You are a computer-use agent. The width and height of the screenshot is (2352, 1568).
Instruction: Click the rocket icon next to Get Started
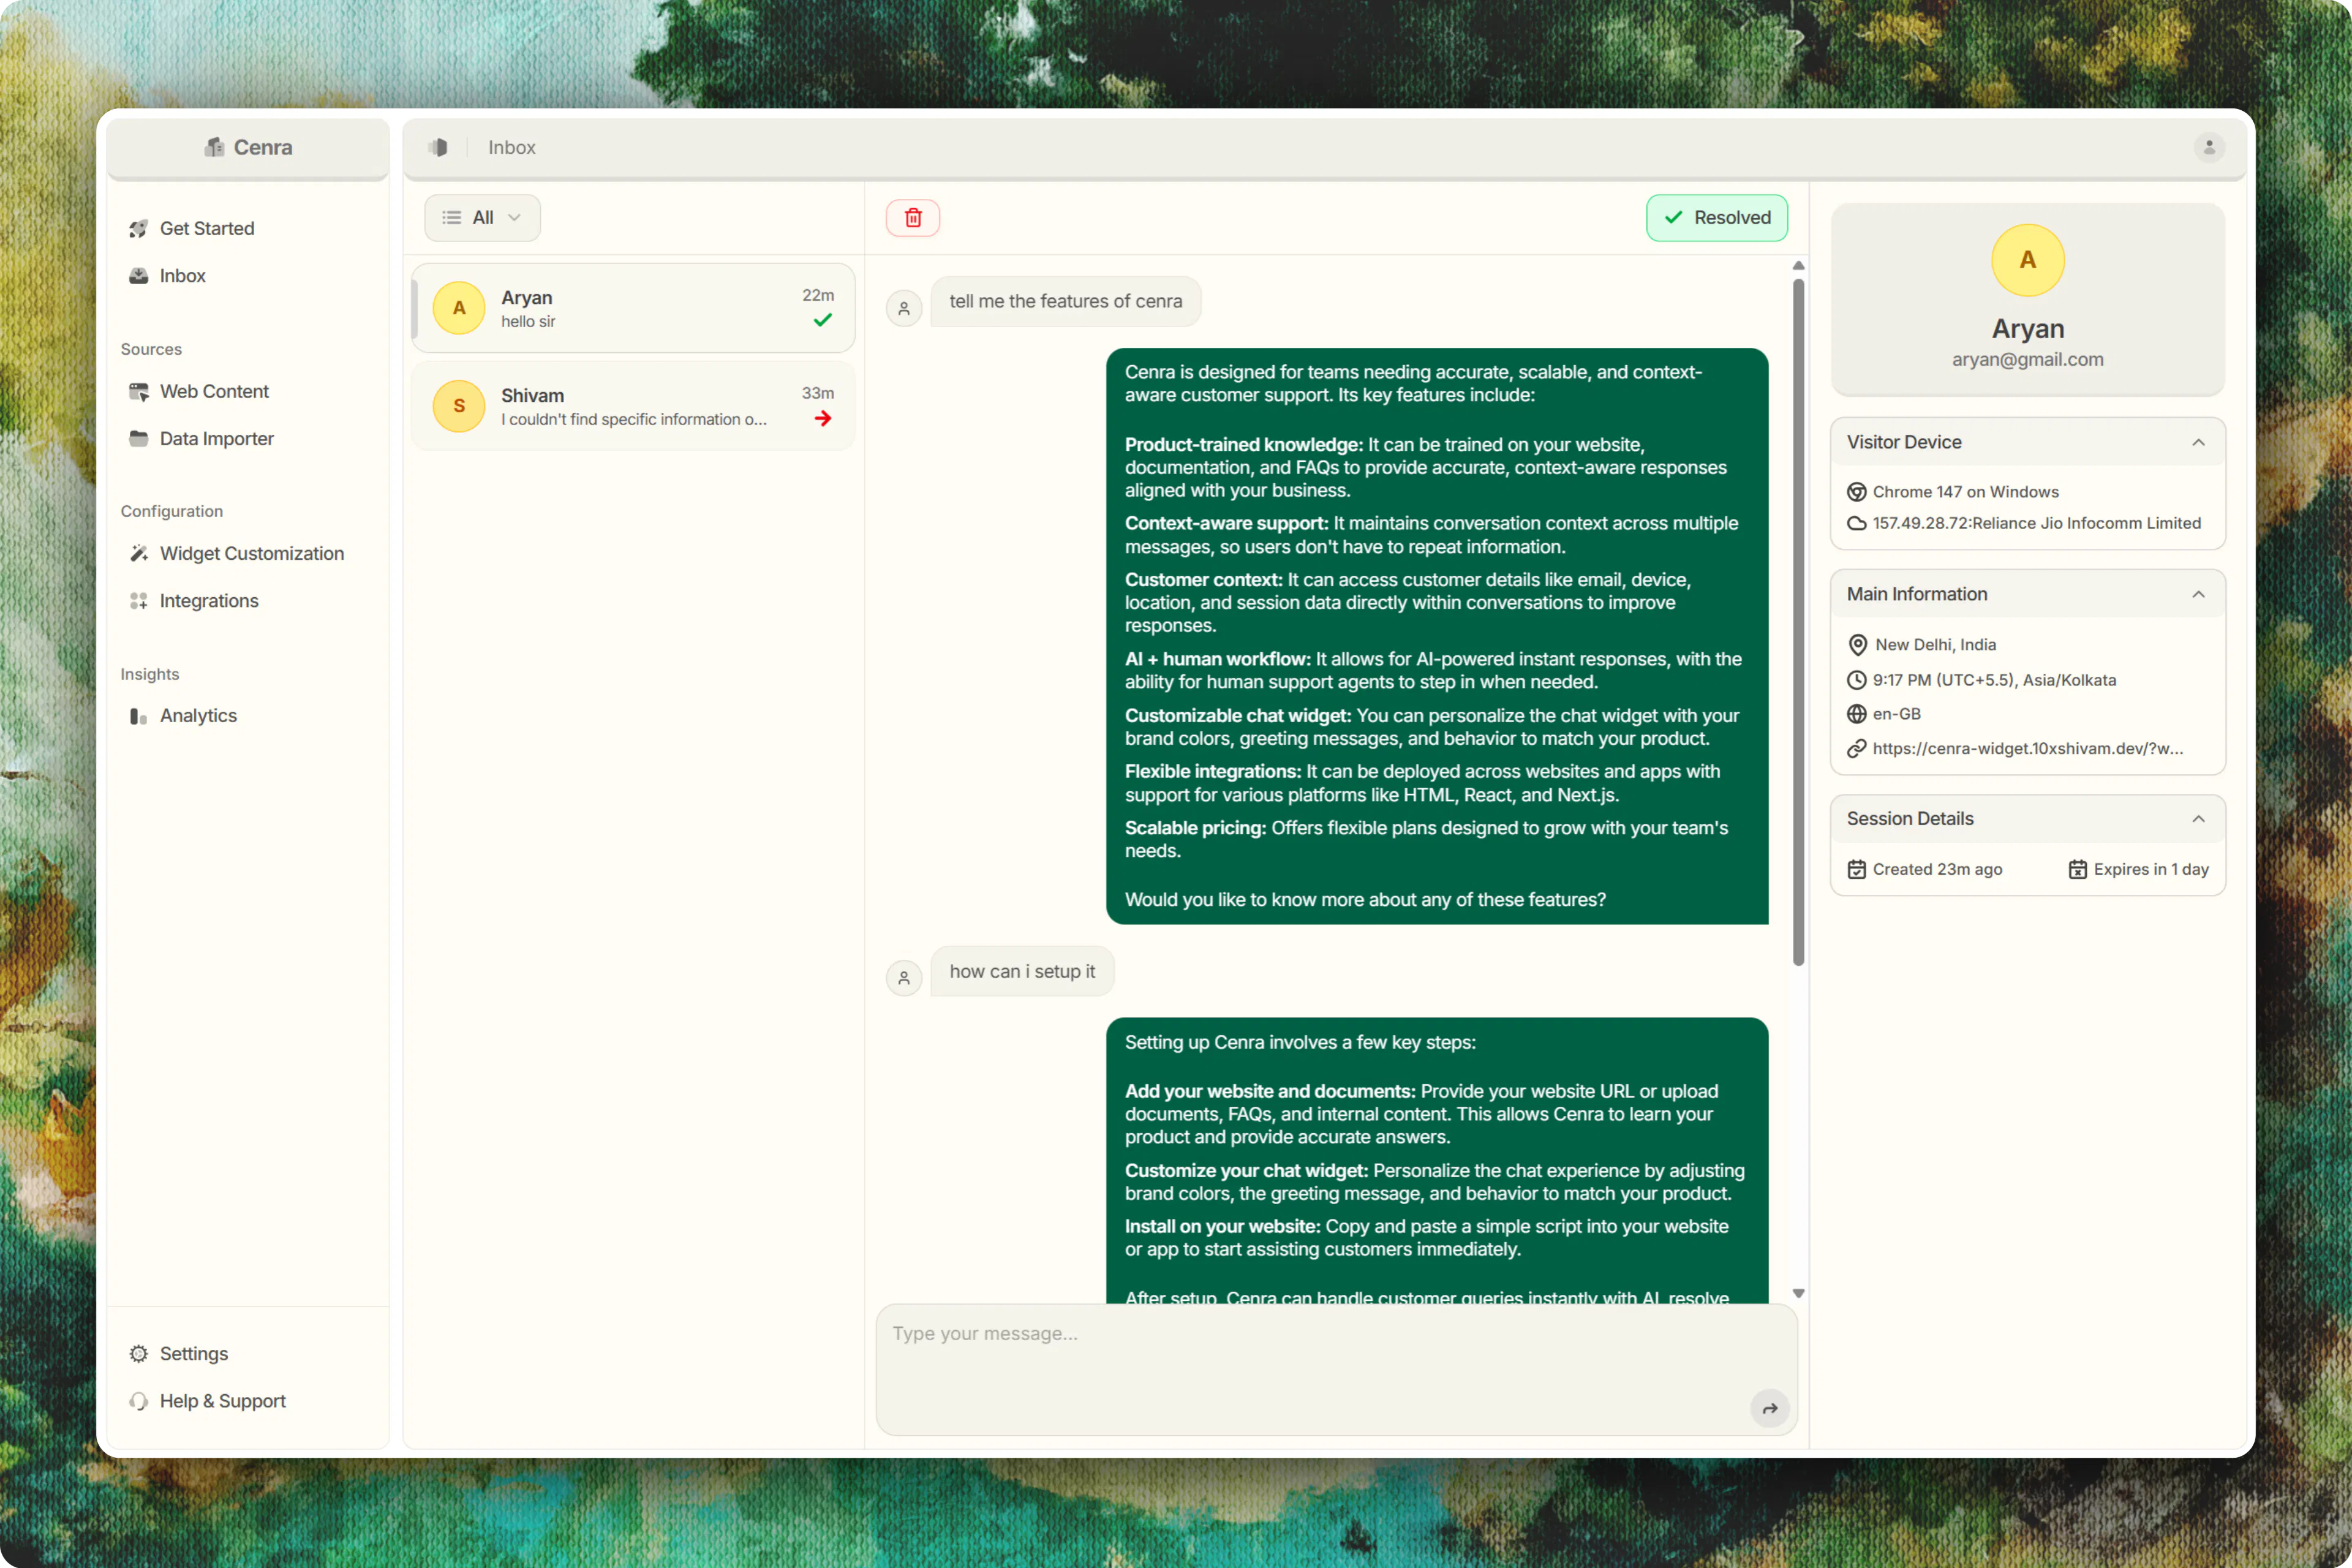point(139,228)
